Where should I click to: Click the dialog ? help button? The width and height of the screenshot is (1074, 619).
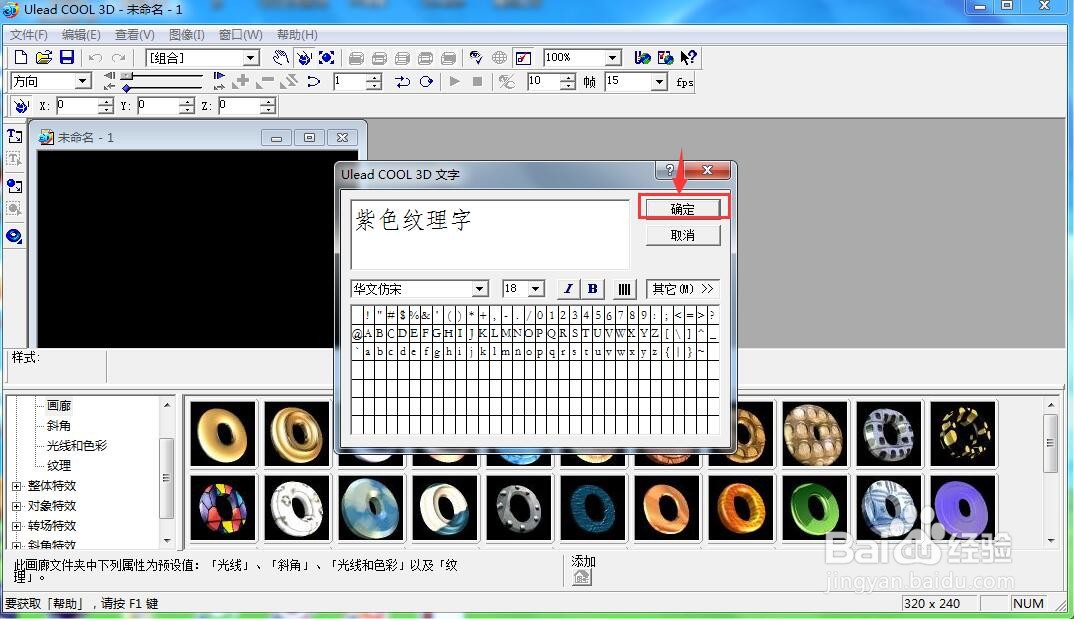(x=669, y=170)
